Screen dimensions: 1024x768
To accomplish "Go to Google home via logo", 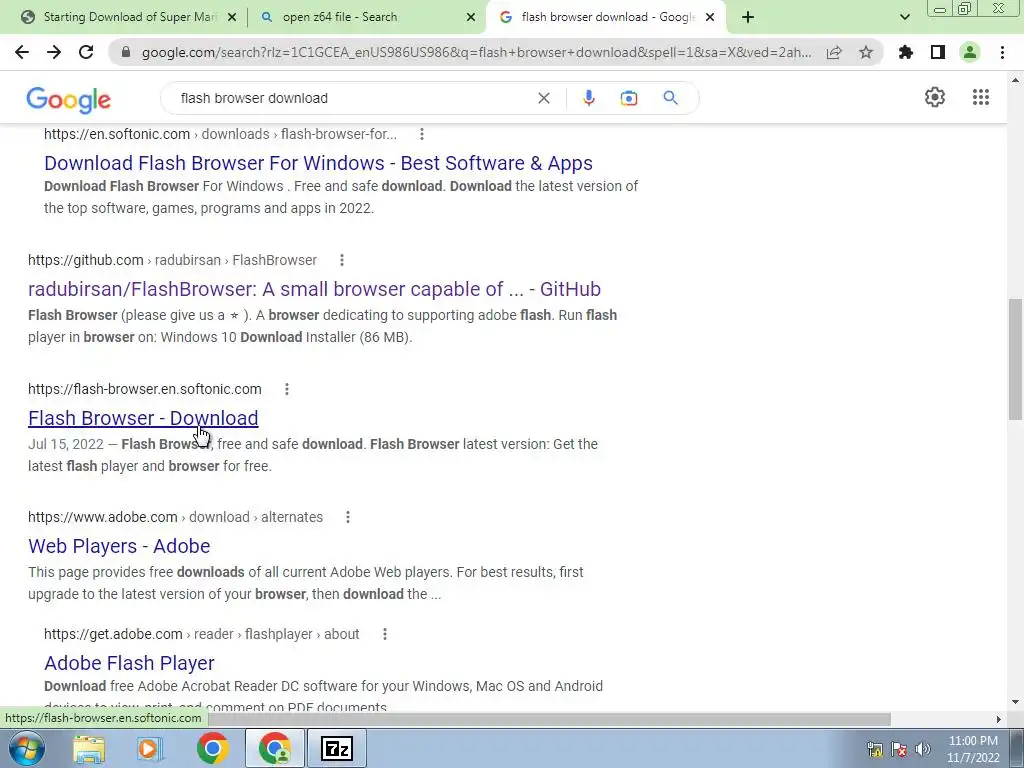I will coord(69,99).
